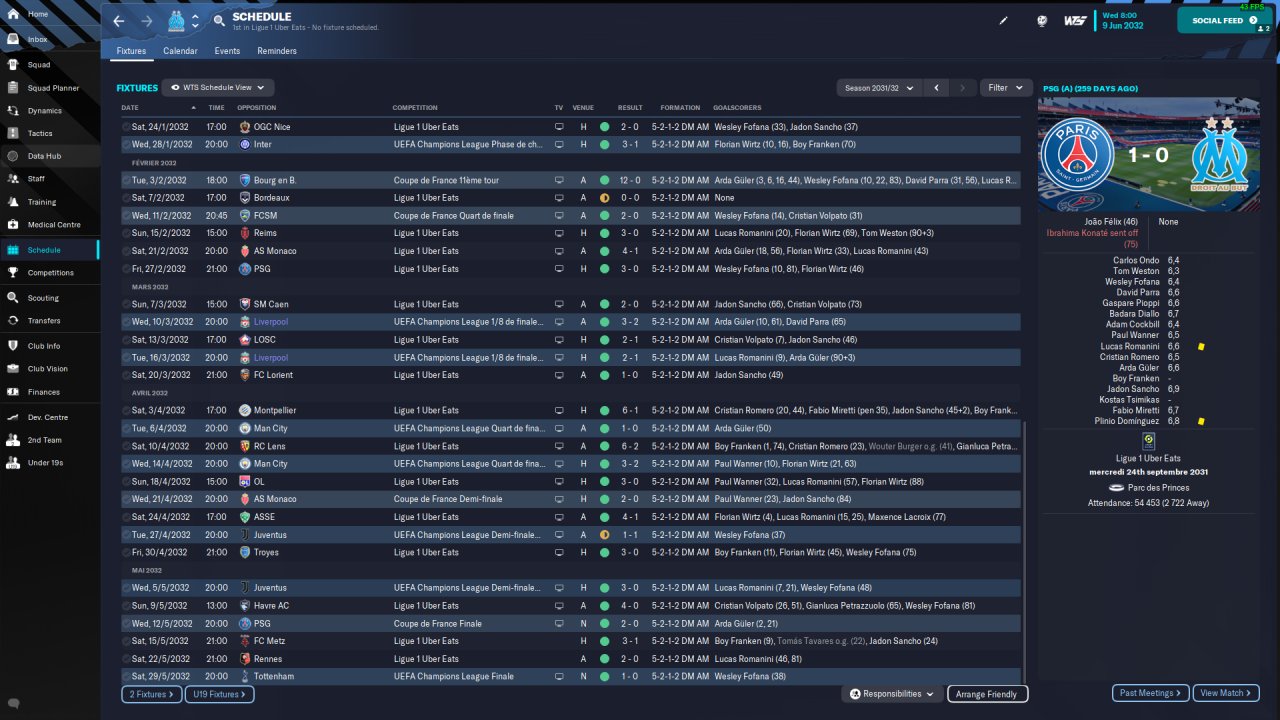Viewport: 1280px width, 720px height.
Task: Toggle the row selector for Tottenham fixture
Action: (x=126, y=676)
